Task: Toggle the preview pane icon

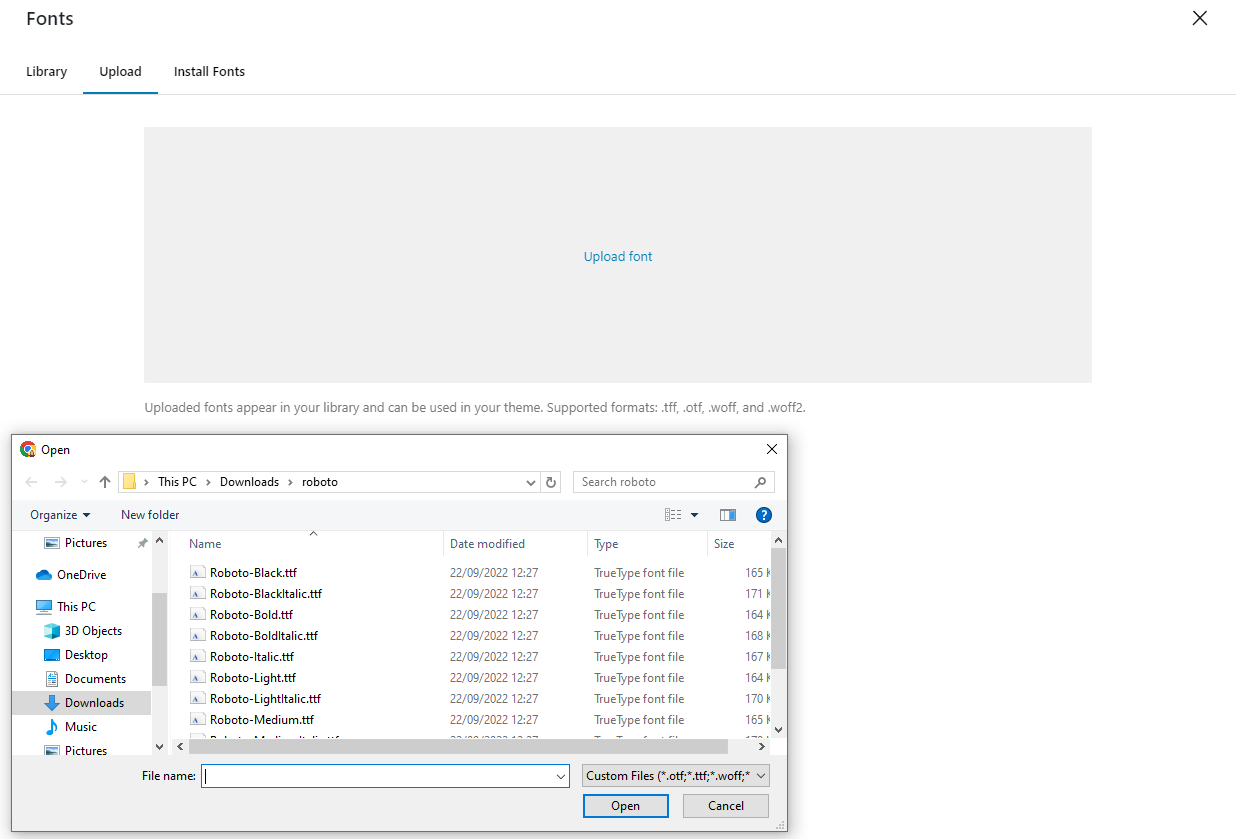Action: [728, 515]
